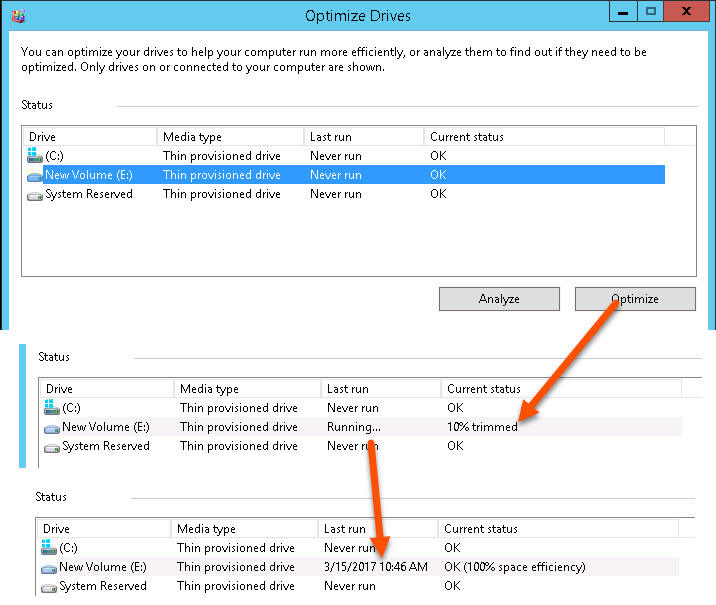Click Thin provisioned drive in the highlighted E: row

click(x=221, y=175)
